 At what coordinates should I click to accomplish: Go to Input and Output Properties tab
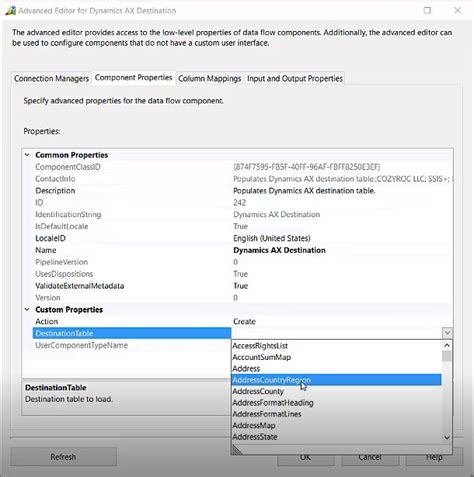295,79
